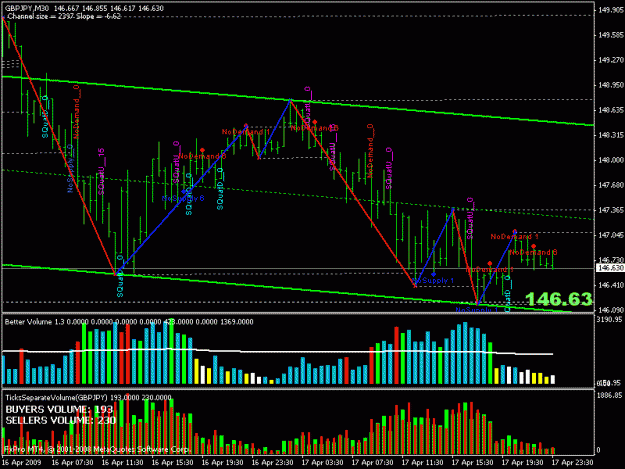The height and width of the screenshot is (469, 625).
Task: Select the vertical SQuatU__15 chart label
Action: pos(101,171)
